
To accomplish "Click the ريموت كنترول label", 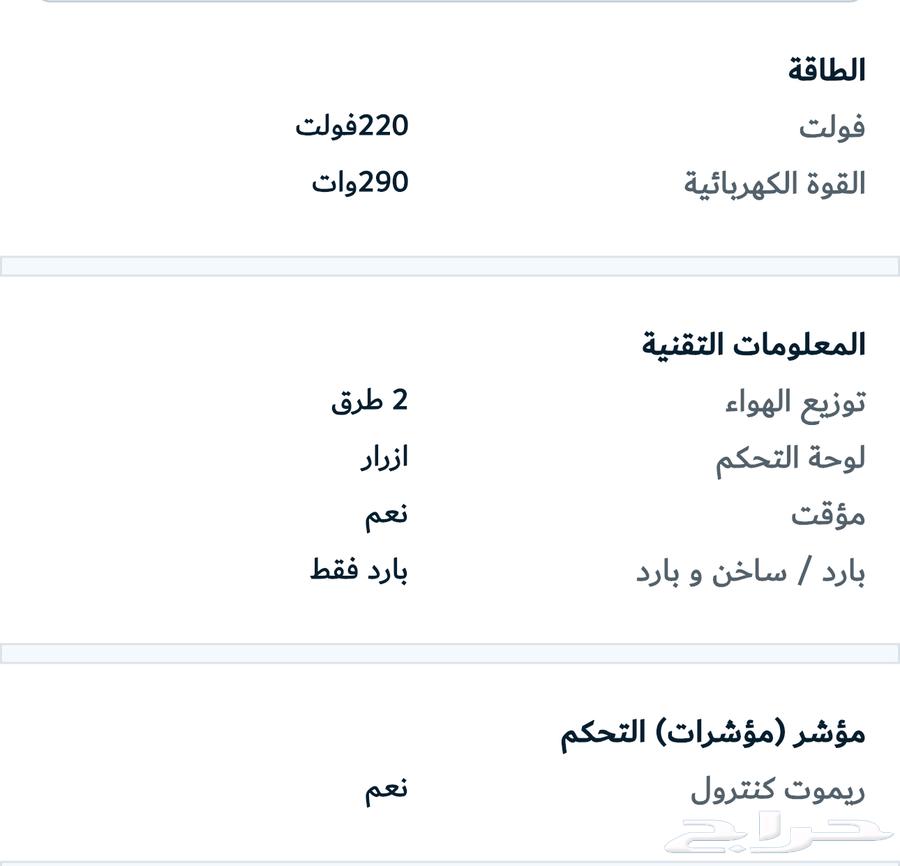I will (778, 790).
